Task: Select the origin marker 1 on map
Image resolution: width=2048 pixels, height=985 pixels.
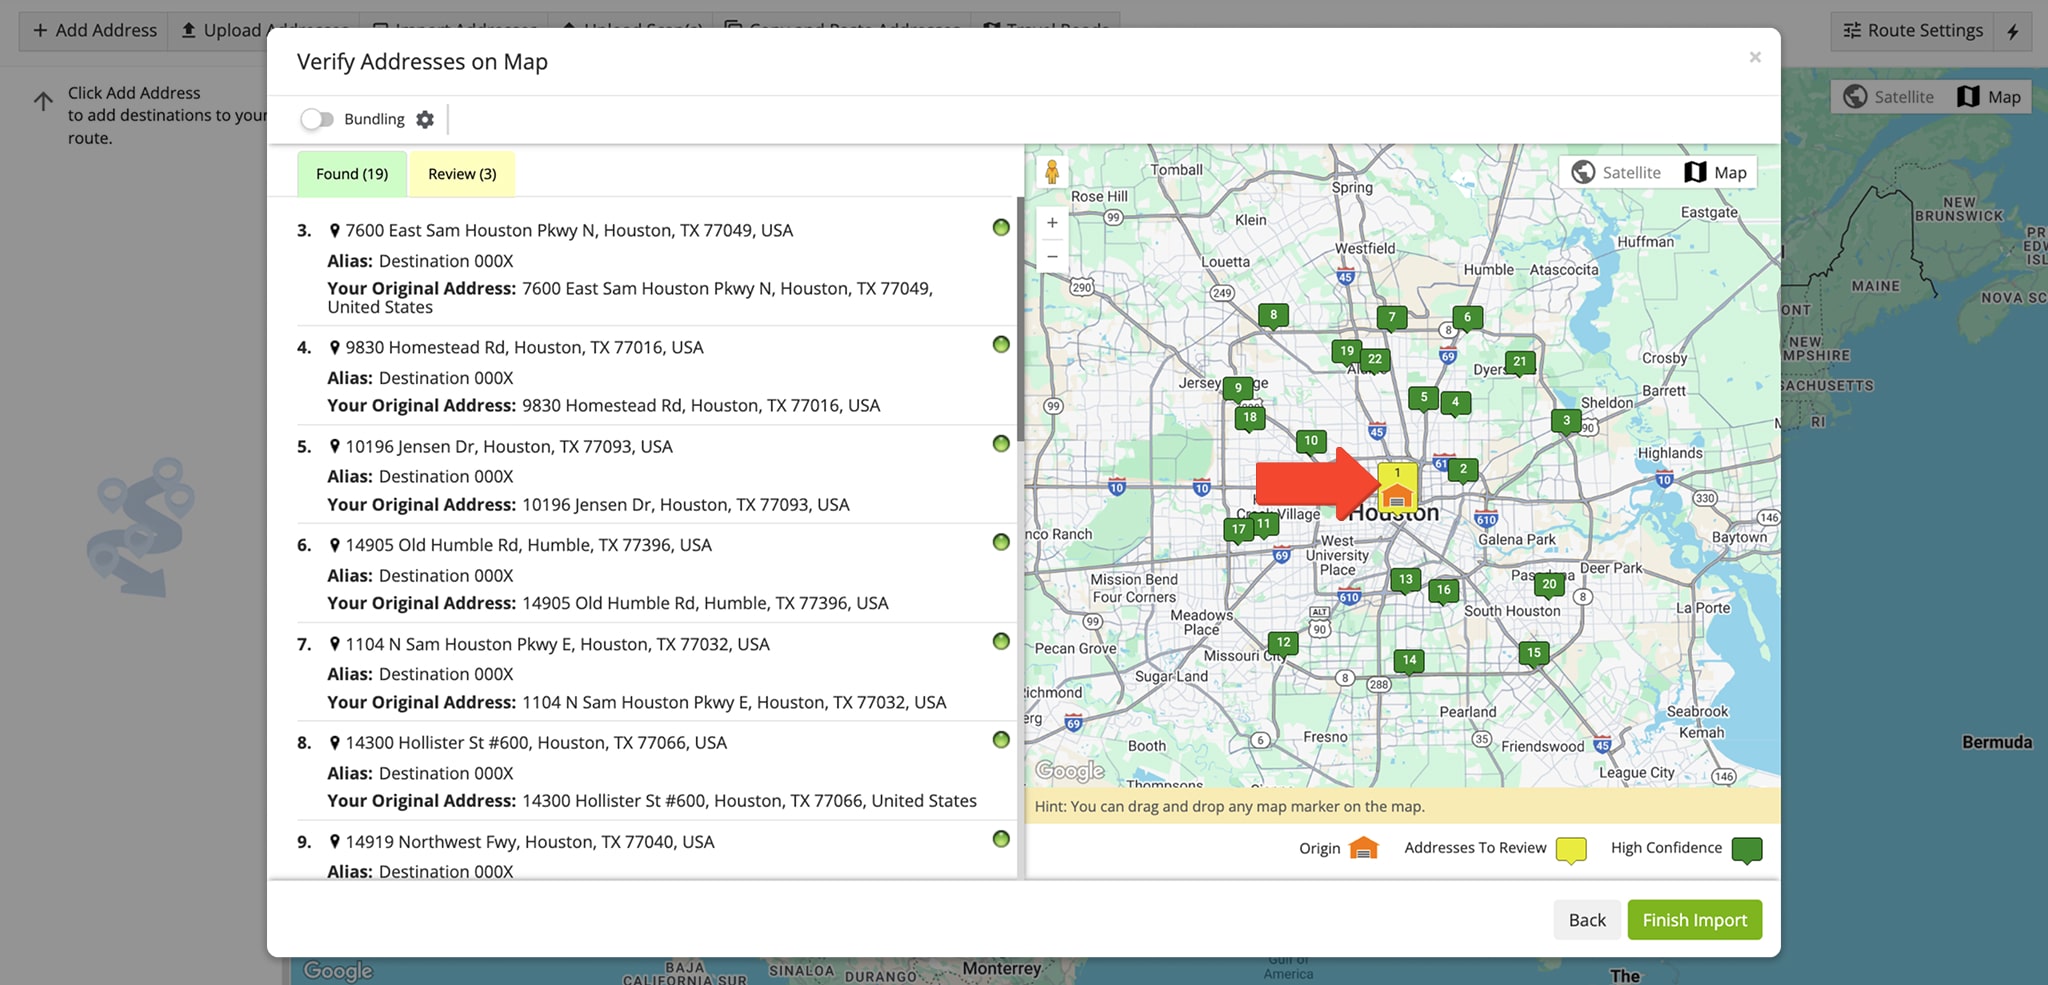Action: click(x=1397, y=487)
